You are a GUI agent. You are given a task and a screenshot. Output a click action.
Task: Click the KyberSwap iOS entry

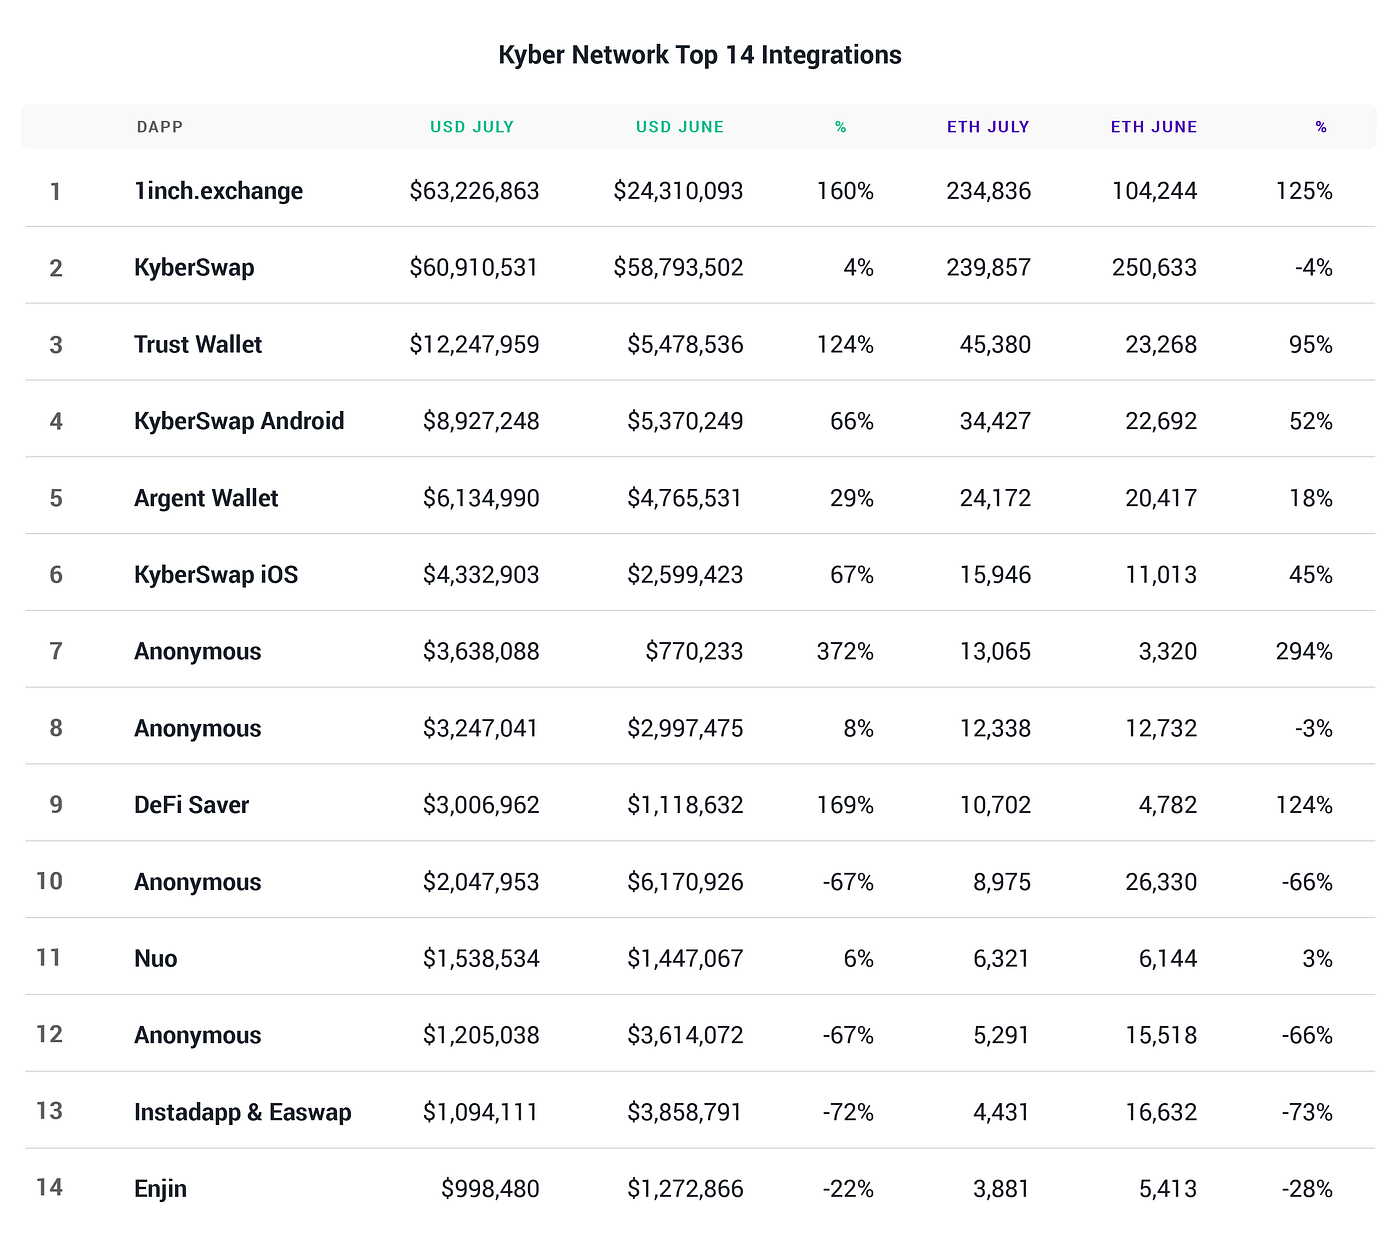point(216,575)
